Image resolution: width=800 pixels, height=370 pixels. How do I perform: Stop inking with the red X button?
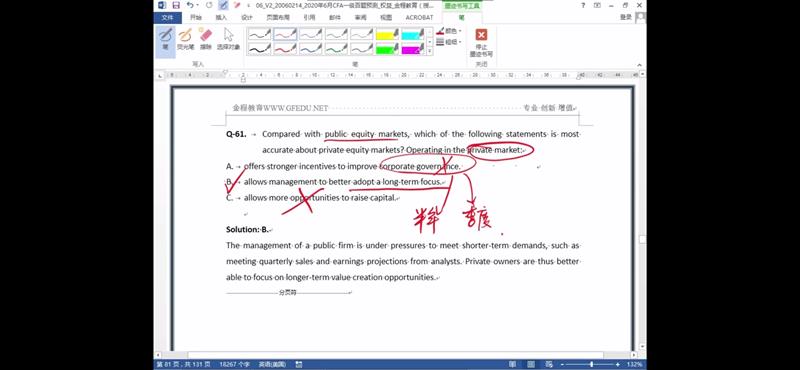point(481,42)
